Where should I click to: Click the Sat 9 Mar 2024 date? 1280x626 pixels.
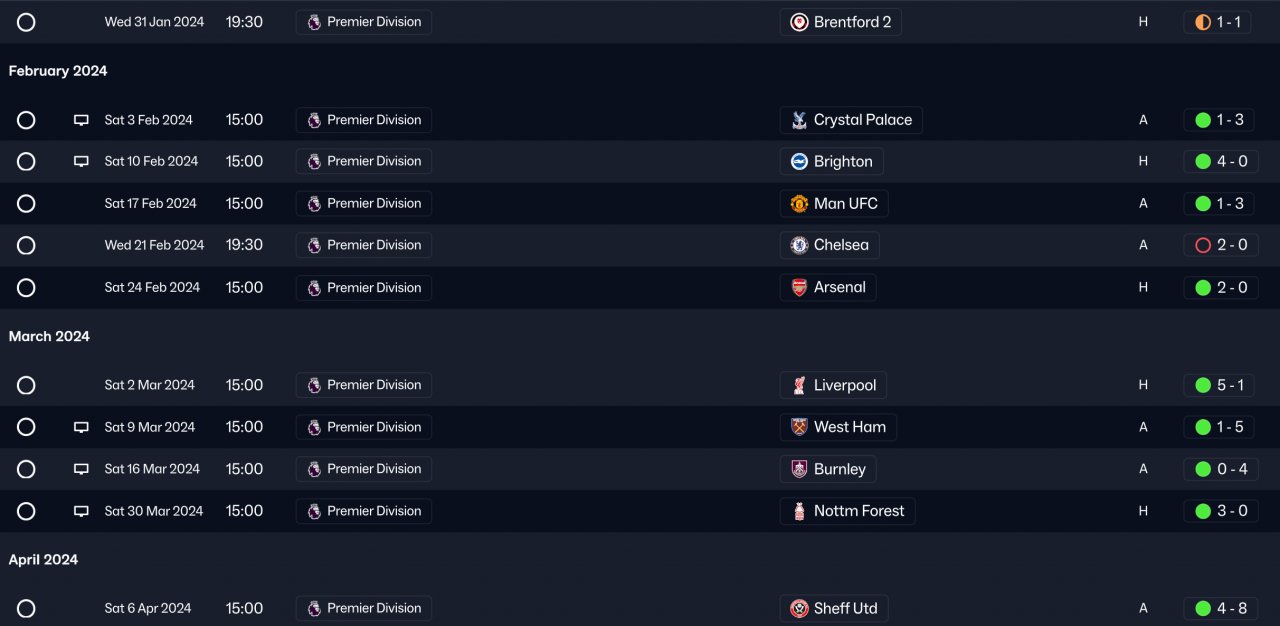[150, 427]
